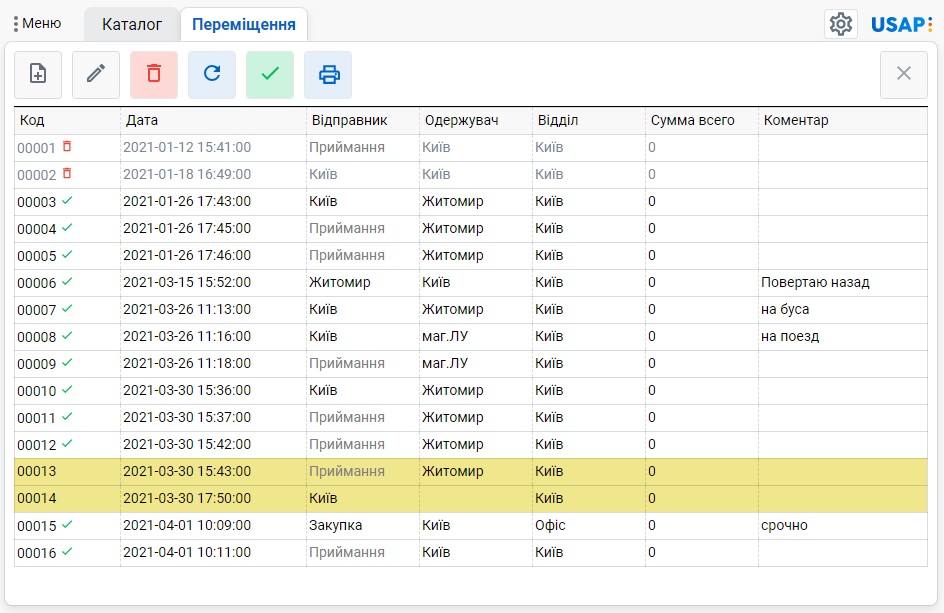Click sender 'Закупка' in row 00015
944x613 pixels.
[x=336, y=526]
